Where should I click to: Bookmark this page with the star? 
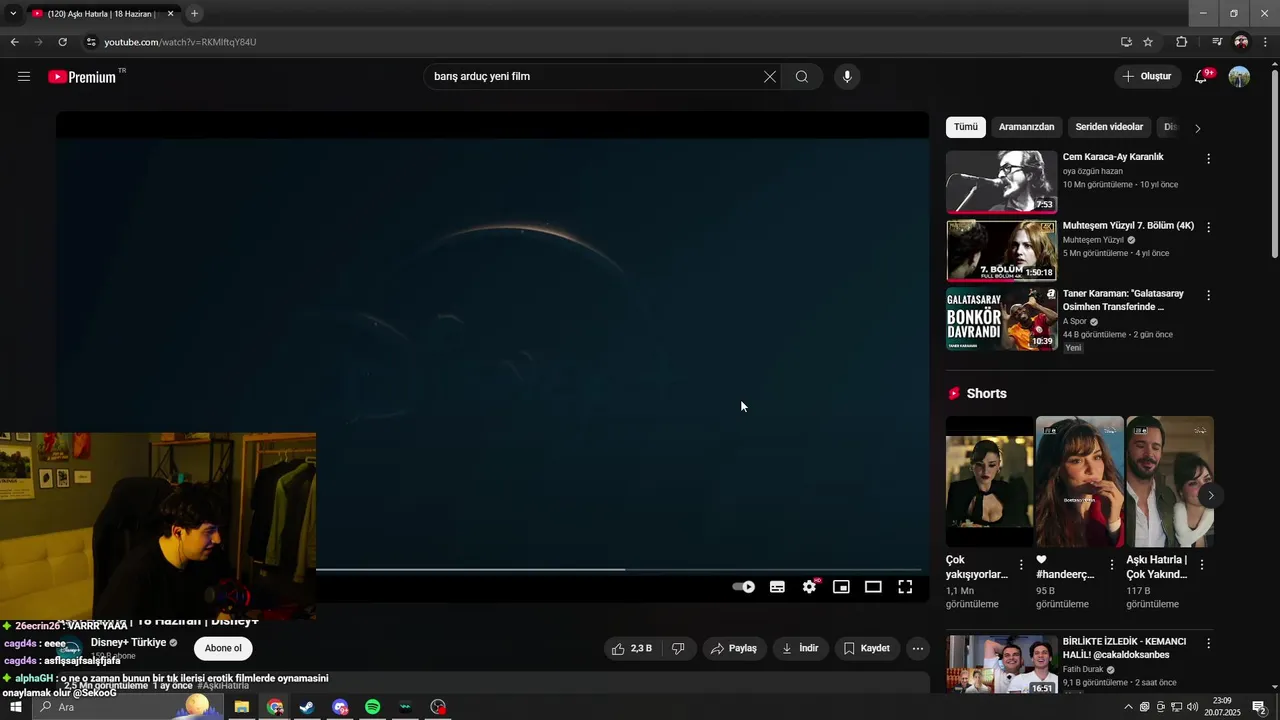click(x=1148, y=42)
